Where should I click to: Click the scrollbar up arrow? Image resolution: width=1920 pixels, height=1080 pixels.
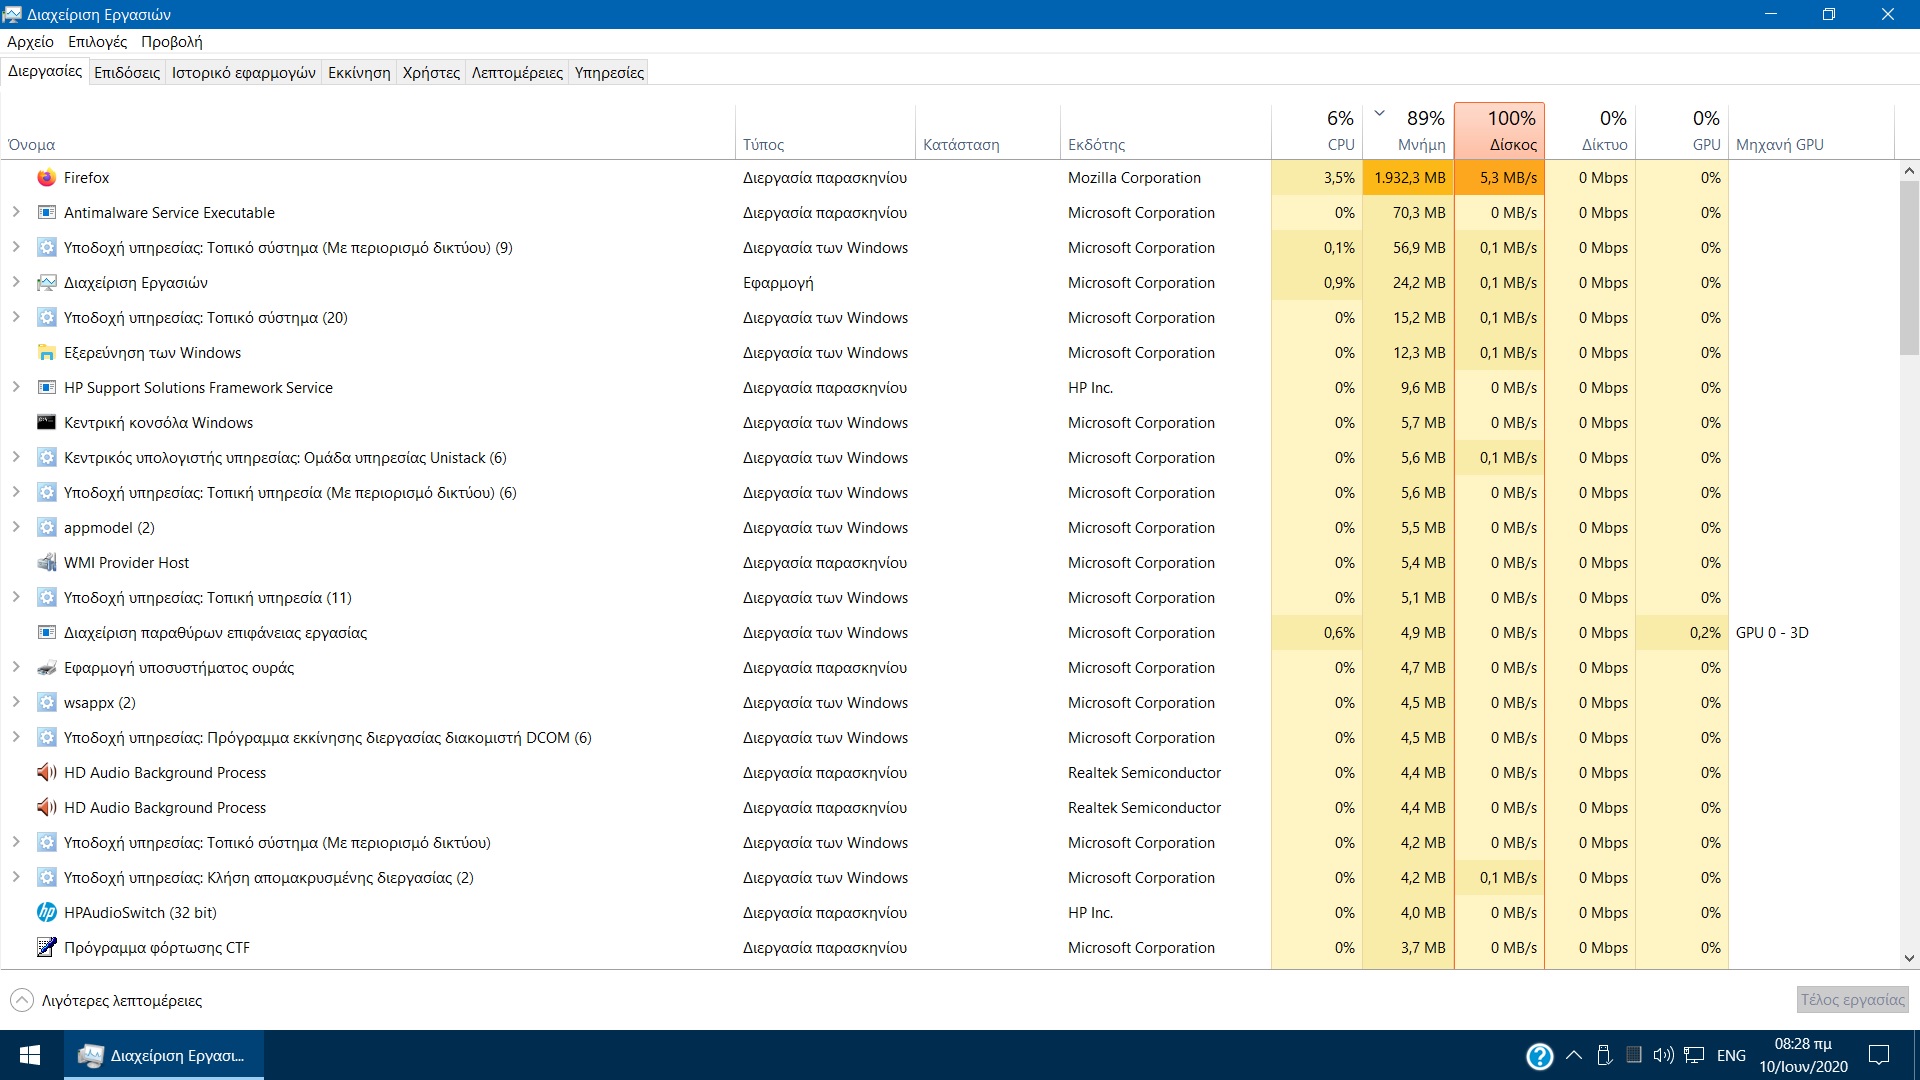(x=1909, y=171)
